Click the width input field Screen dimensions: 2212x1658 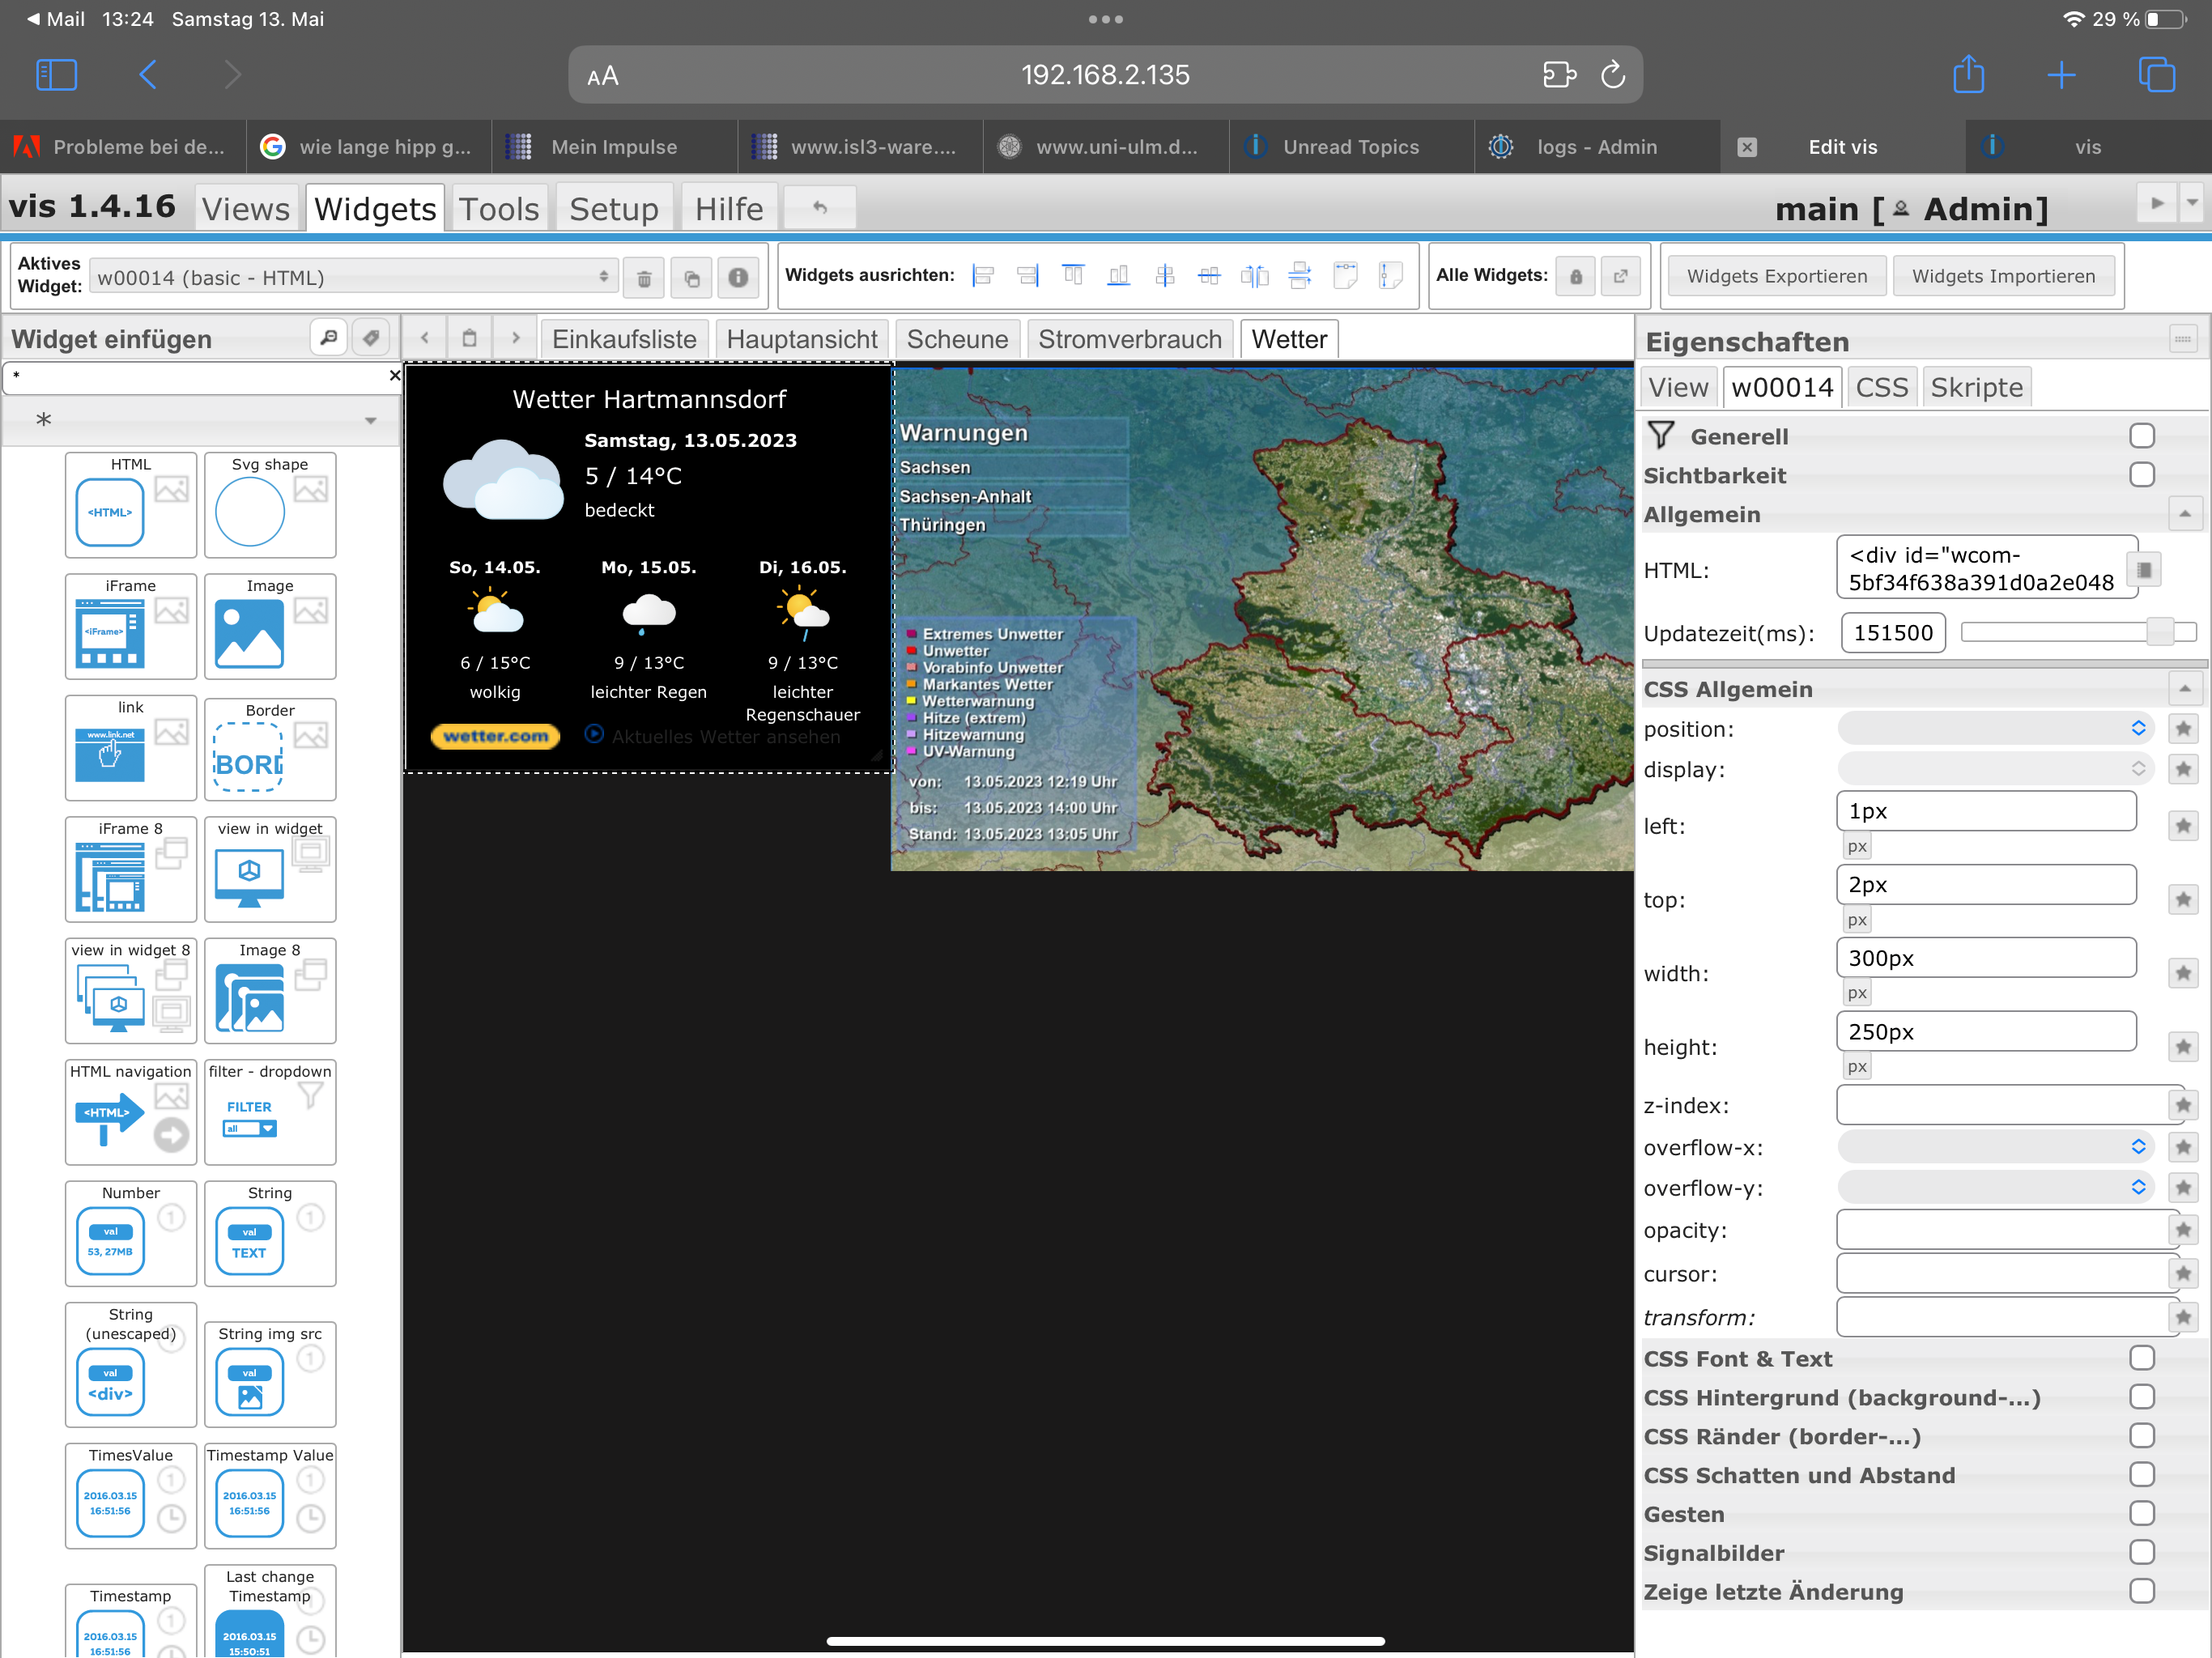(1985, 958)
